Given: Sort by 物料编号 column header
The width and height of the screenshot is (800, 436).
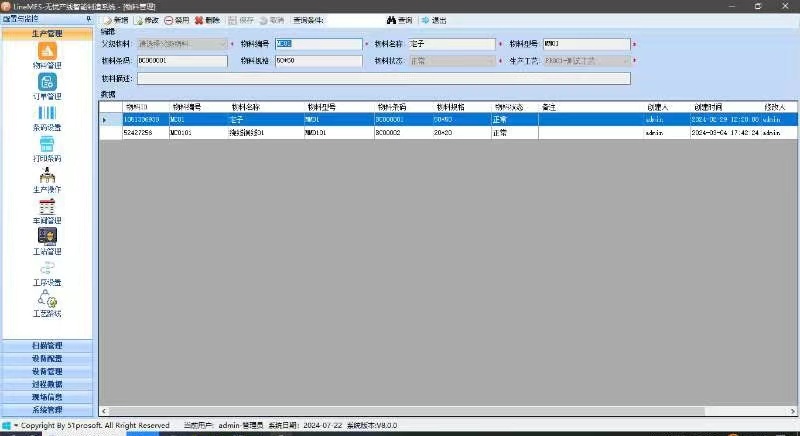Looking at the screenshot, I should [198, 107].
